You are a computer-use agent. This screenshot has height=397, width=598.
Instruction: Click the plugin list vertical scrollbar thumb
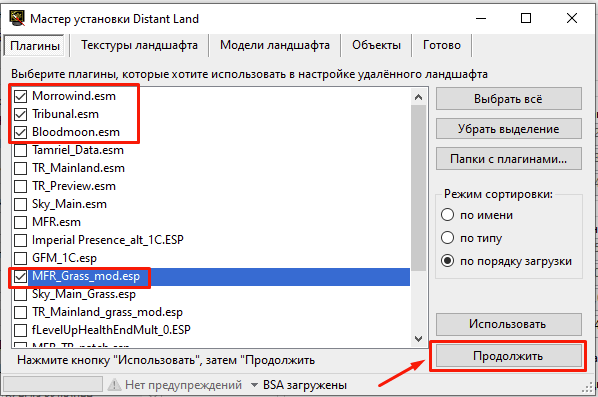pos(418,188)
